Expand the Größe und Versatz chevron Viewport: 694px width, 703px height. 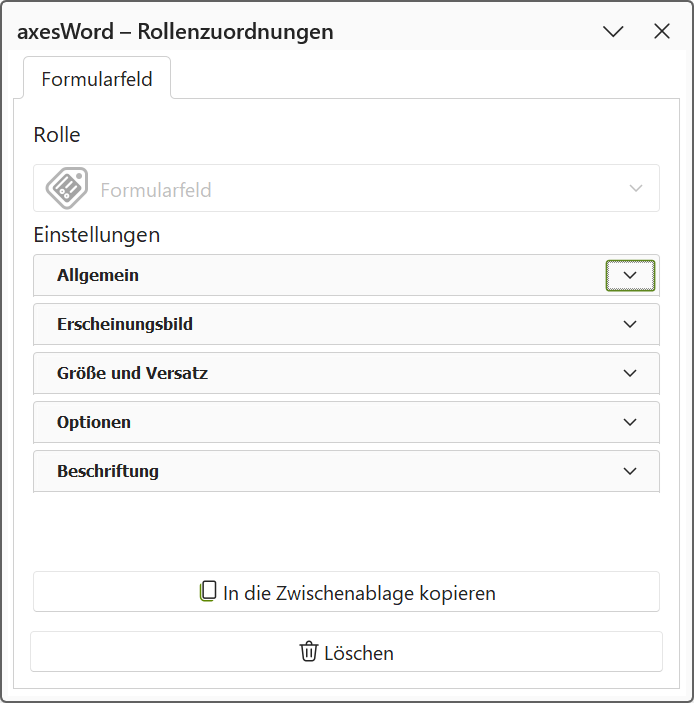tap(630, 373)
